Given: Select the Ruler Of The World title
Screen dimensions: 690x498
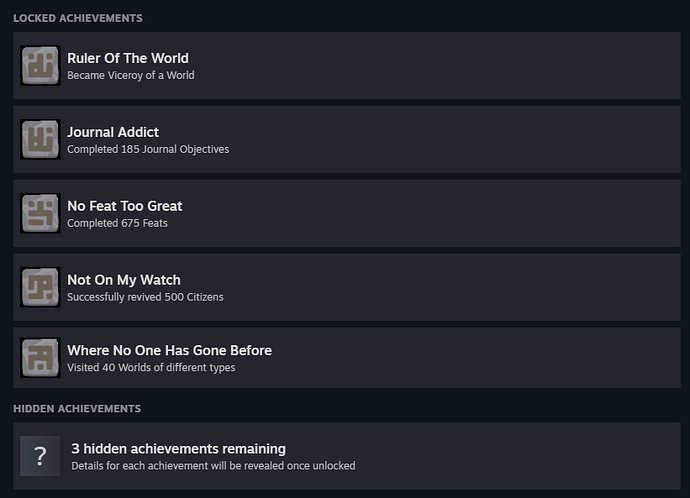Looking at the screenshot, I should coord(128,58).
